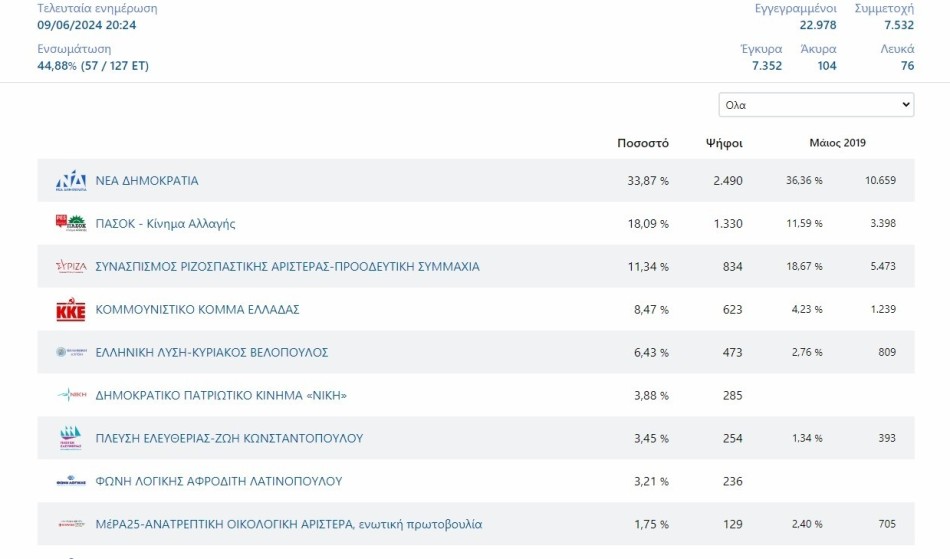Image resolution: width=950 pixels, height=559 pixels.
Task: Click the ΜέΡΑ25 party logo
Action: (x=71, y=524)
